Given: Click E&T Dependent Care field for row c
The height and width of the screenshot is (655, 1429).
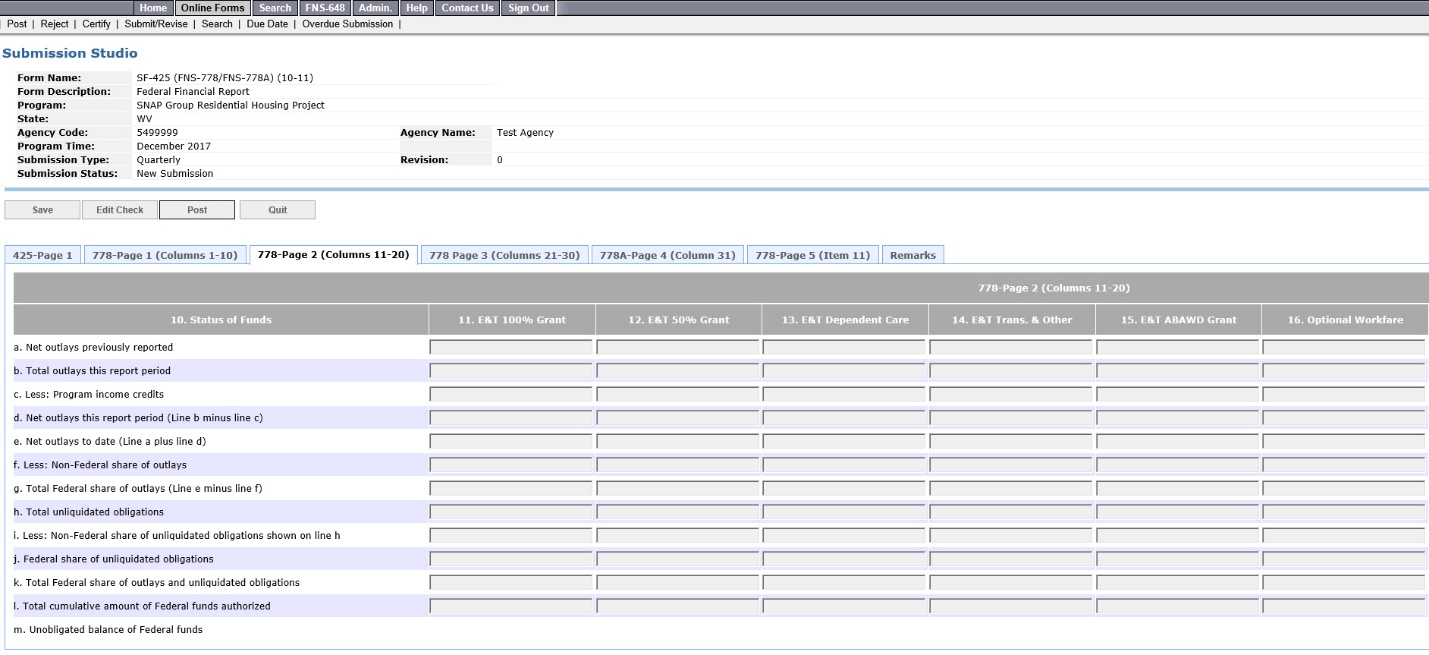Looking at the screenshot, I should point(844,395).
